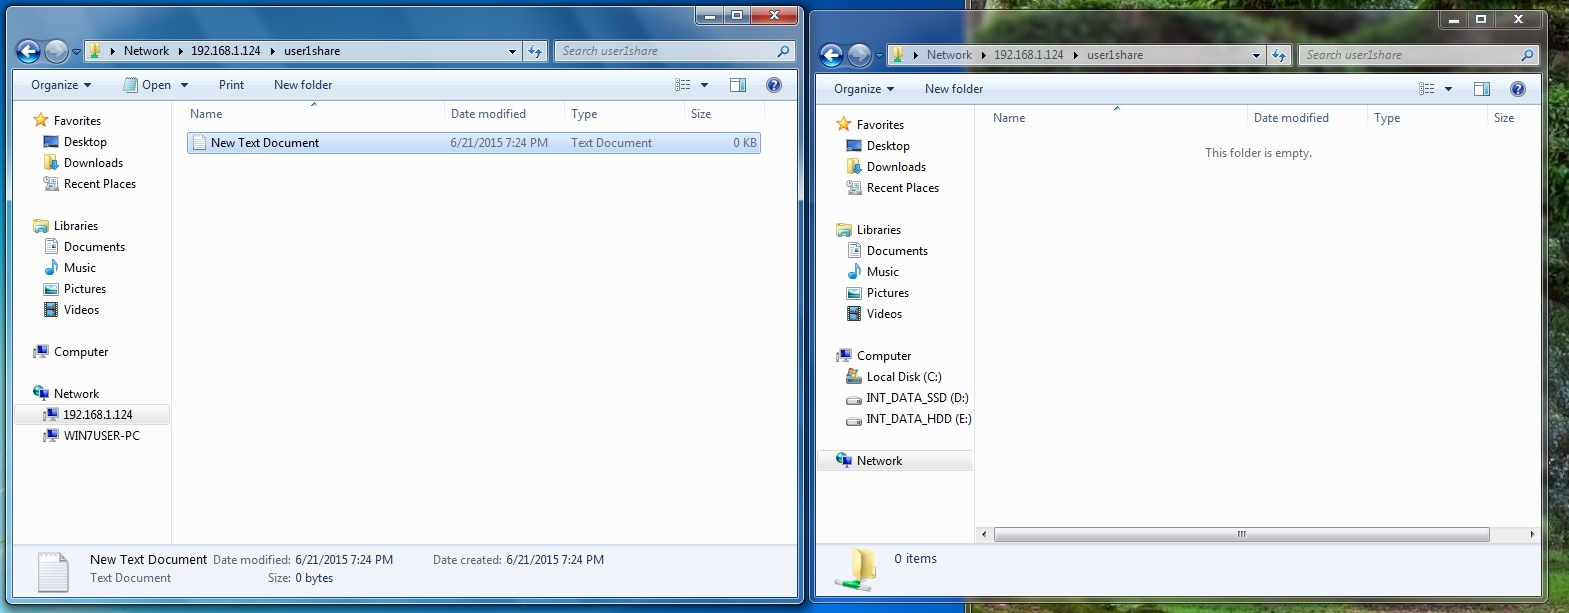Open view options dropdown in right window
This screenshot has width=1569, height=613.
[1448, 89]
